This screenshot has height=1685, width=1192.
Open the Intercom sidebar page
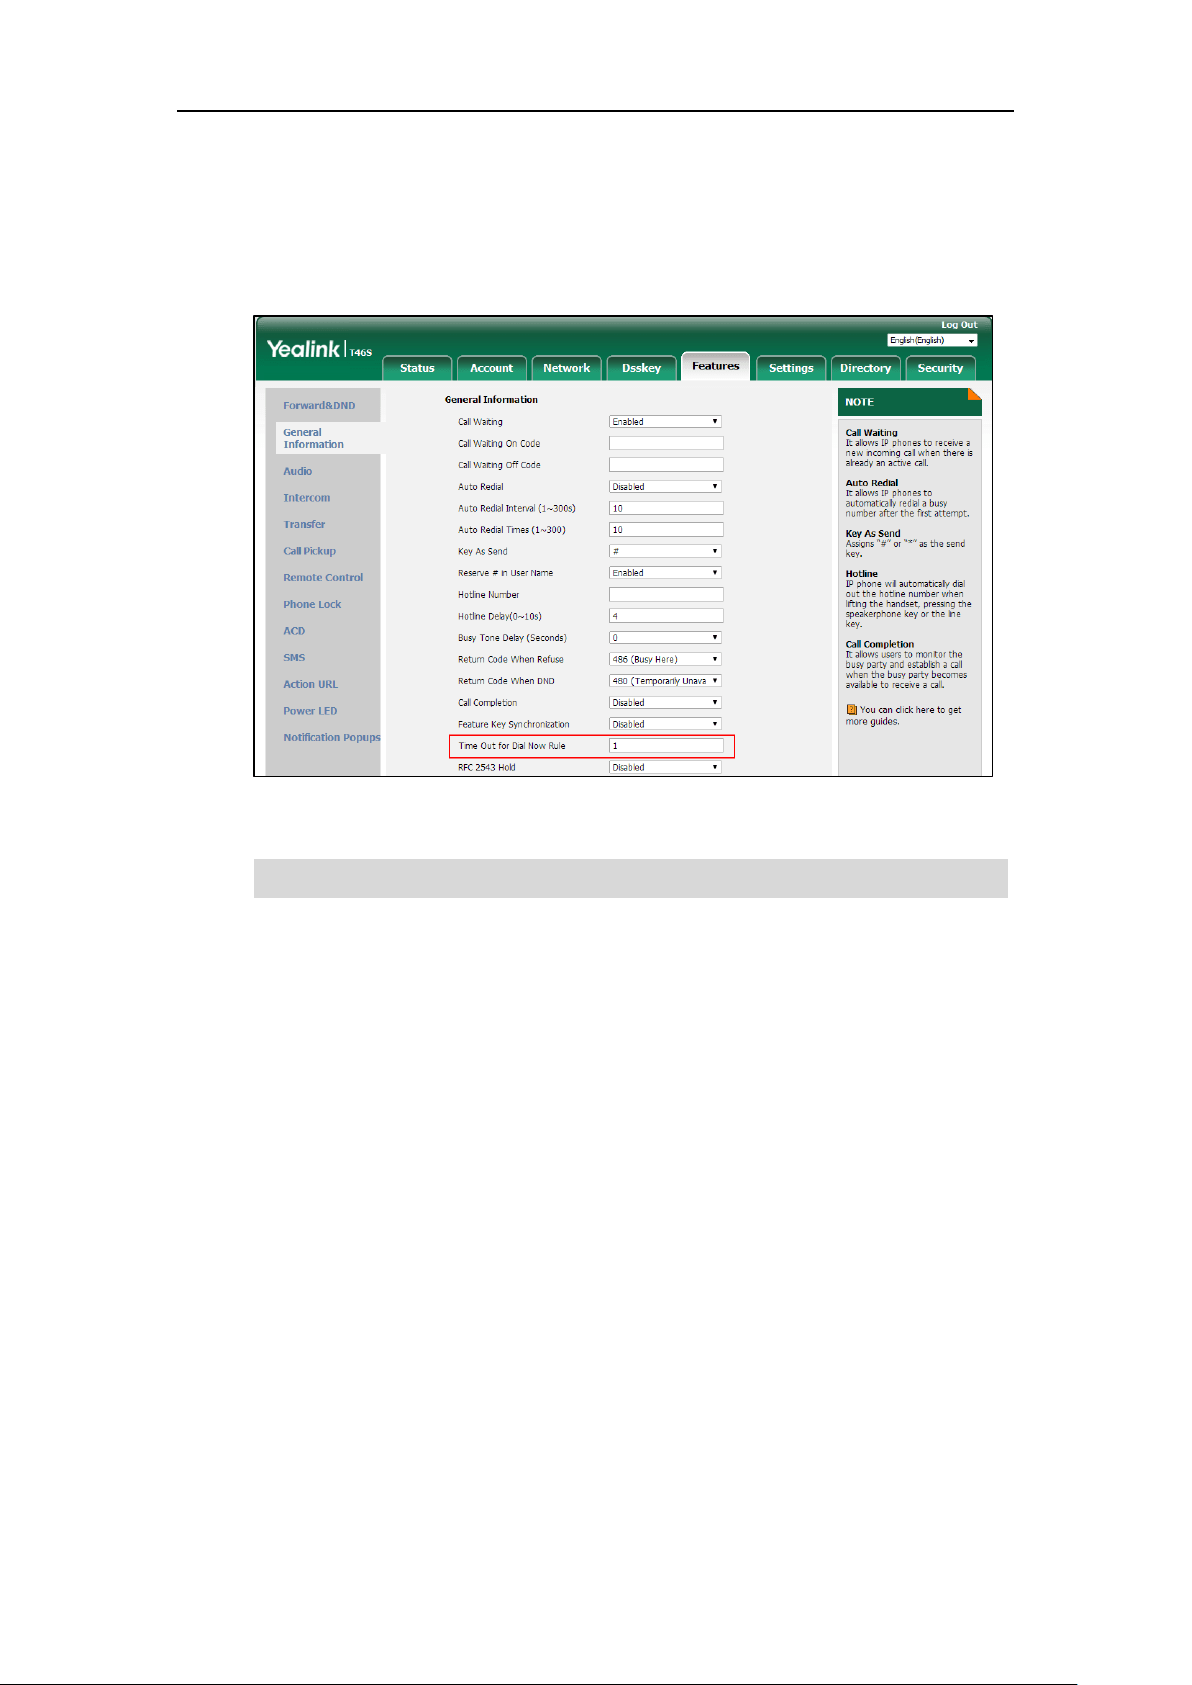click(x=306, y=498)
